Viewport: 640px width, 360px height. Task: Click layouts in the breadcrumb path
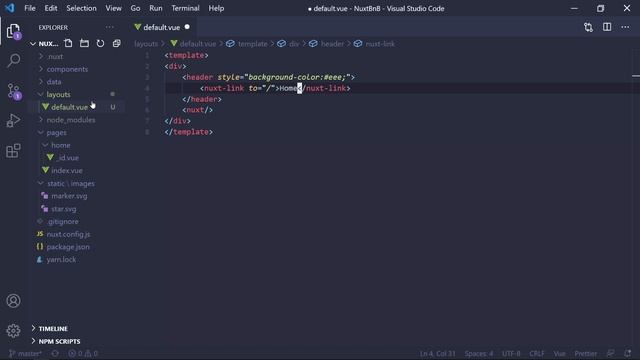tap(146, 44)
